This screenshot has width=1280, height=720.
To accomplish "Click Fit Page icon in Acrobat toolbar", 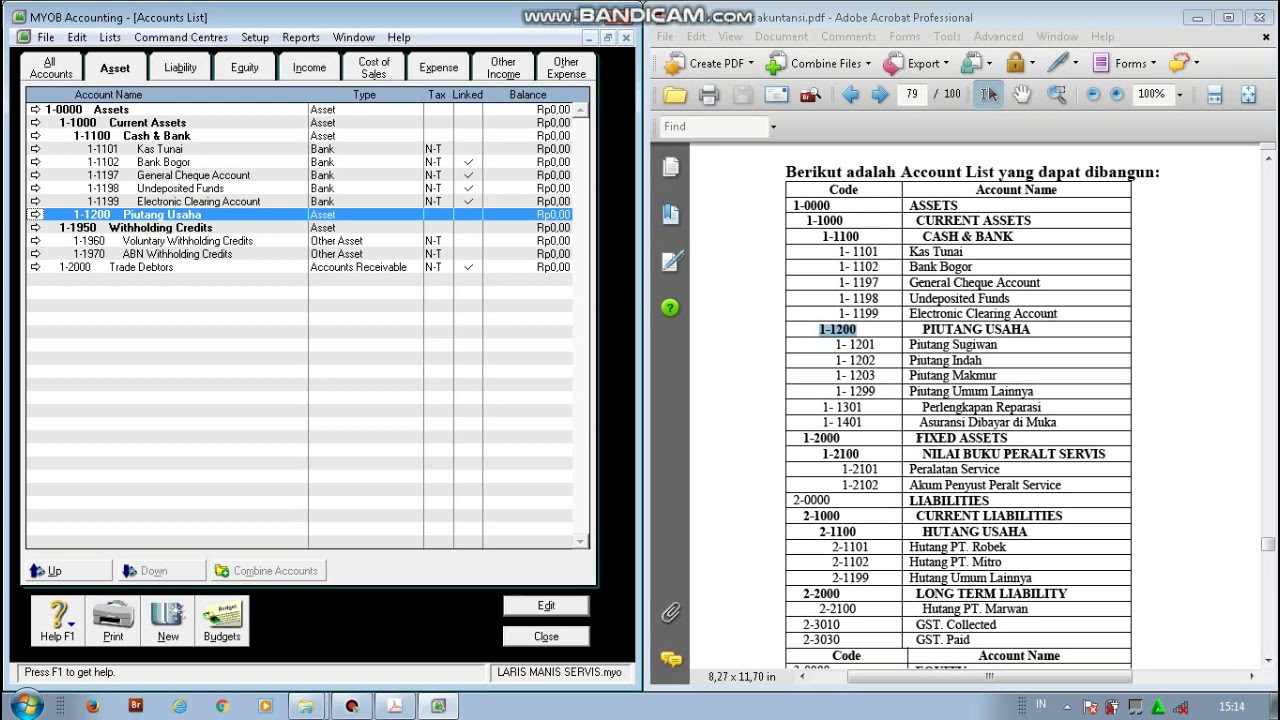I will pyautogui.click(x=1248, y=94).
